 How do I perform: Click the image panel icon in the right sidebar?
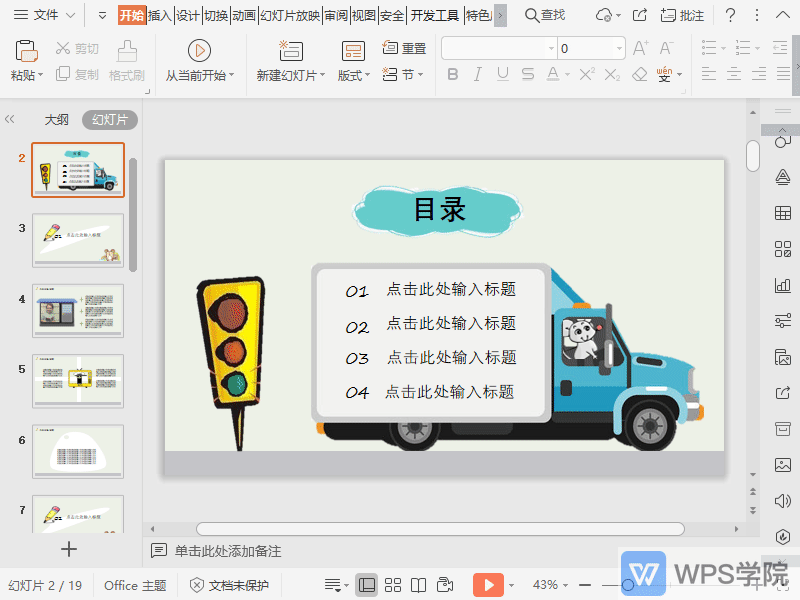coord(783,464)
